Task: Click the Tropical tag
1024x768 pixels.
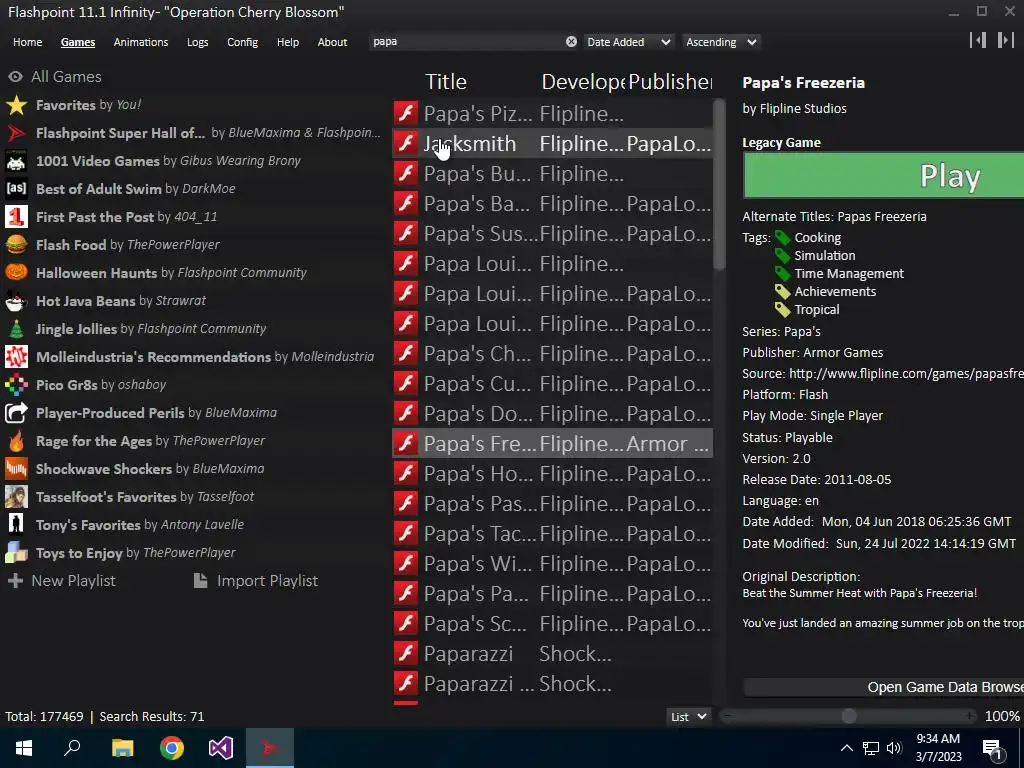Action: (817, 310)
